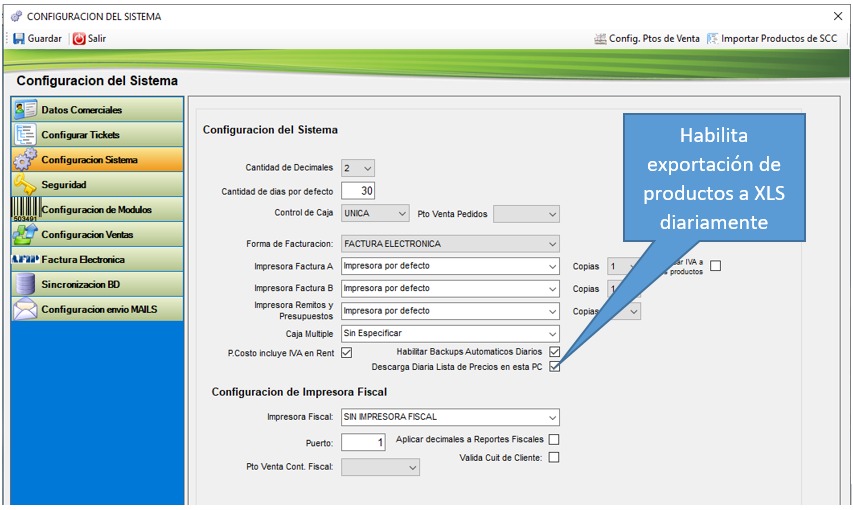Enable Valida Cuit de Cliente checkbox
853x510 pixels.
coord(554,457)
